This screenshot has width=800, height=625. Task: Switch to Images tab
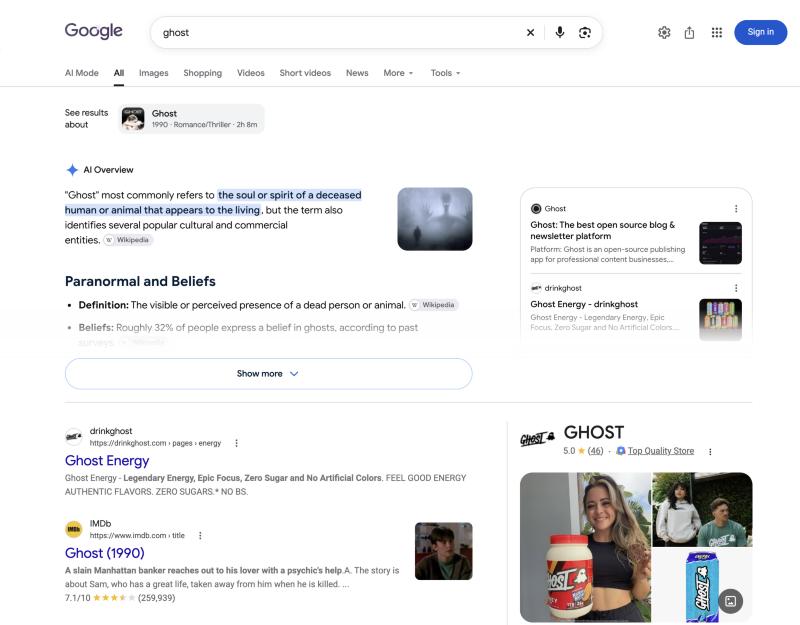pyautogui.click(x=154, y=73)
